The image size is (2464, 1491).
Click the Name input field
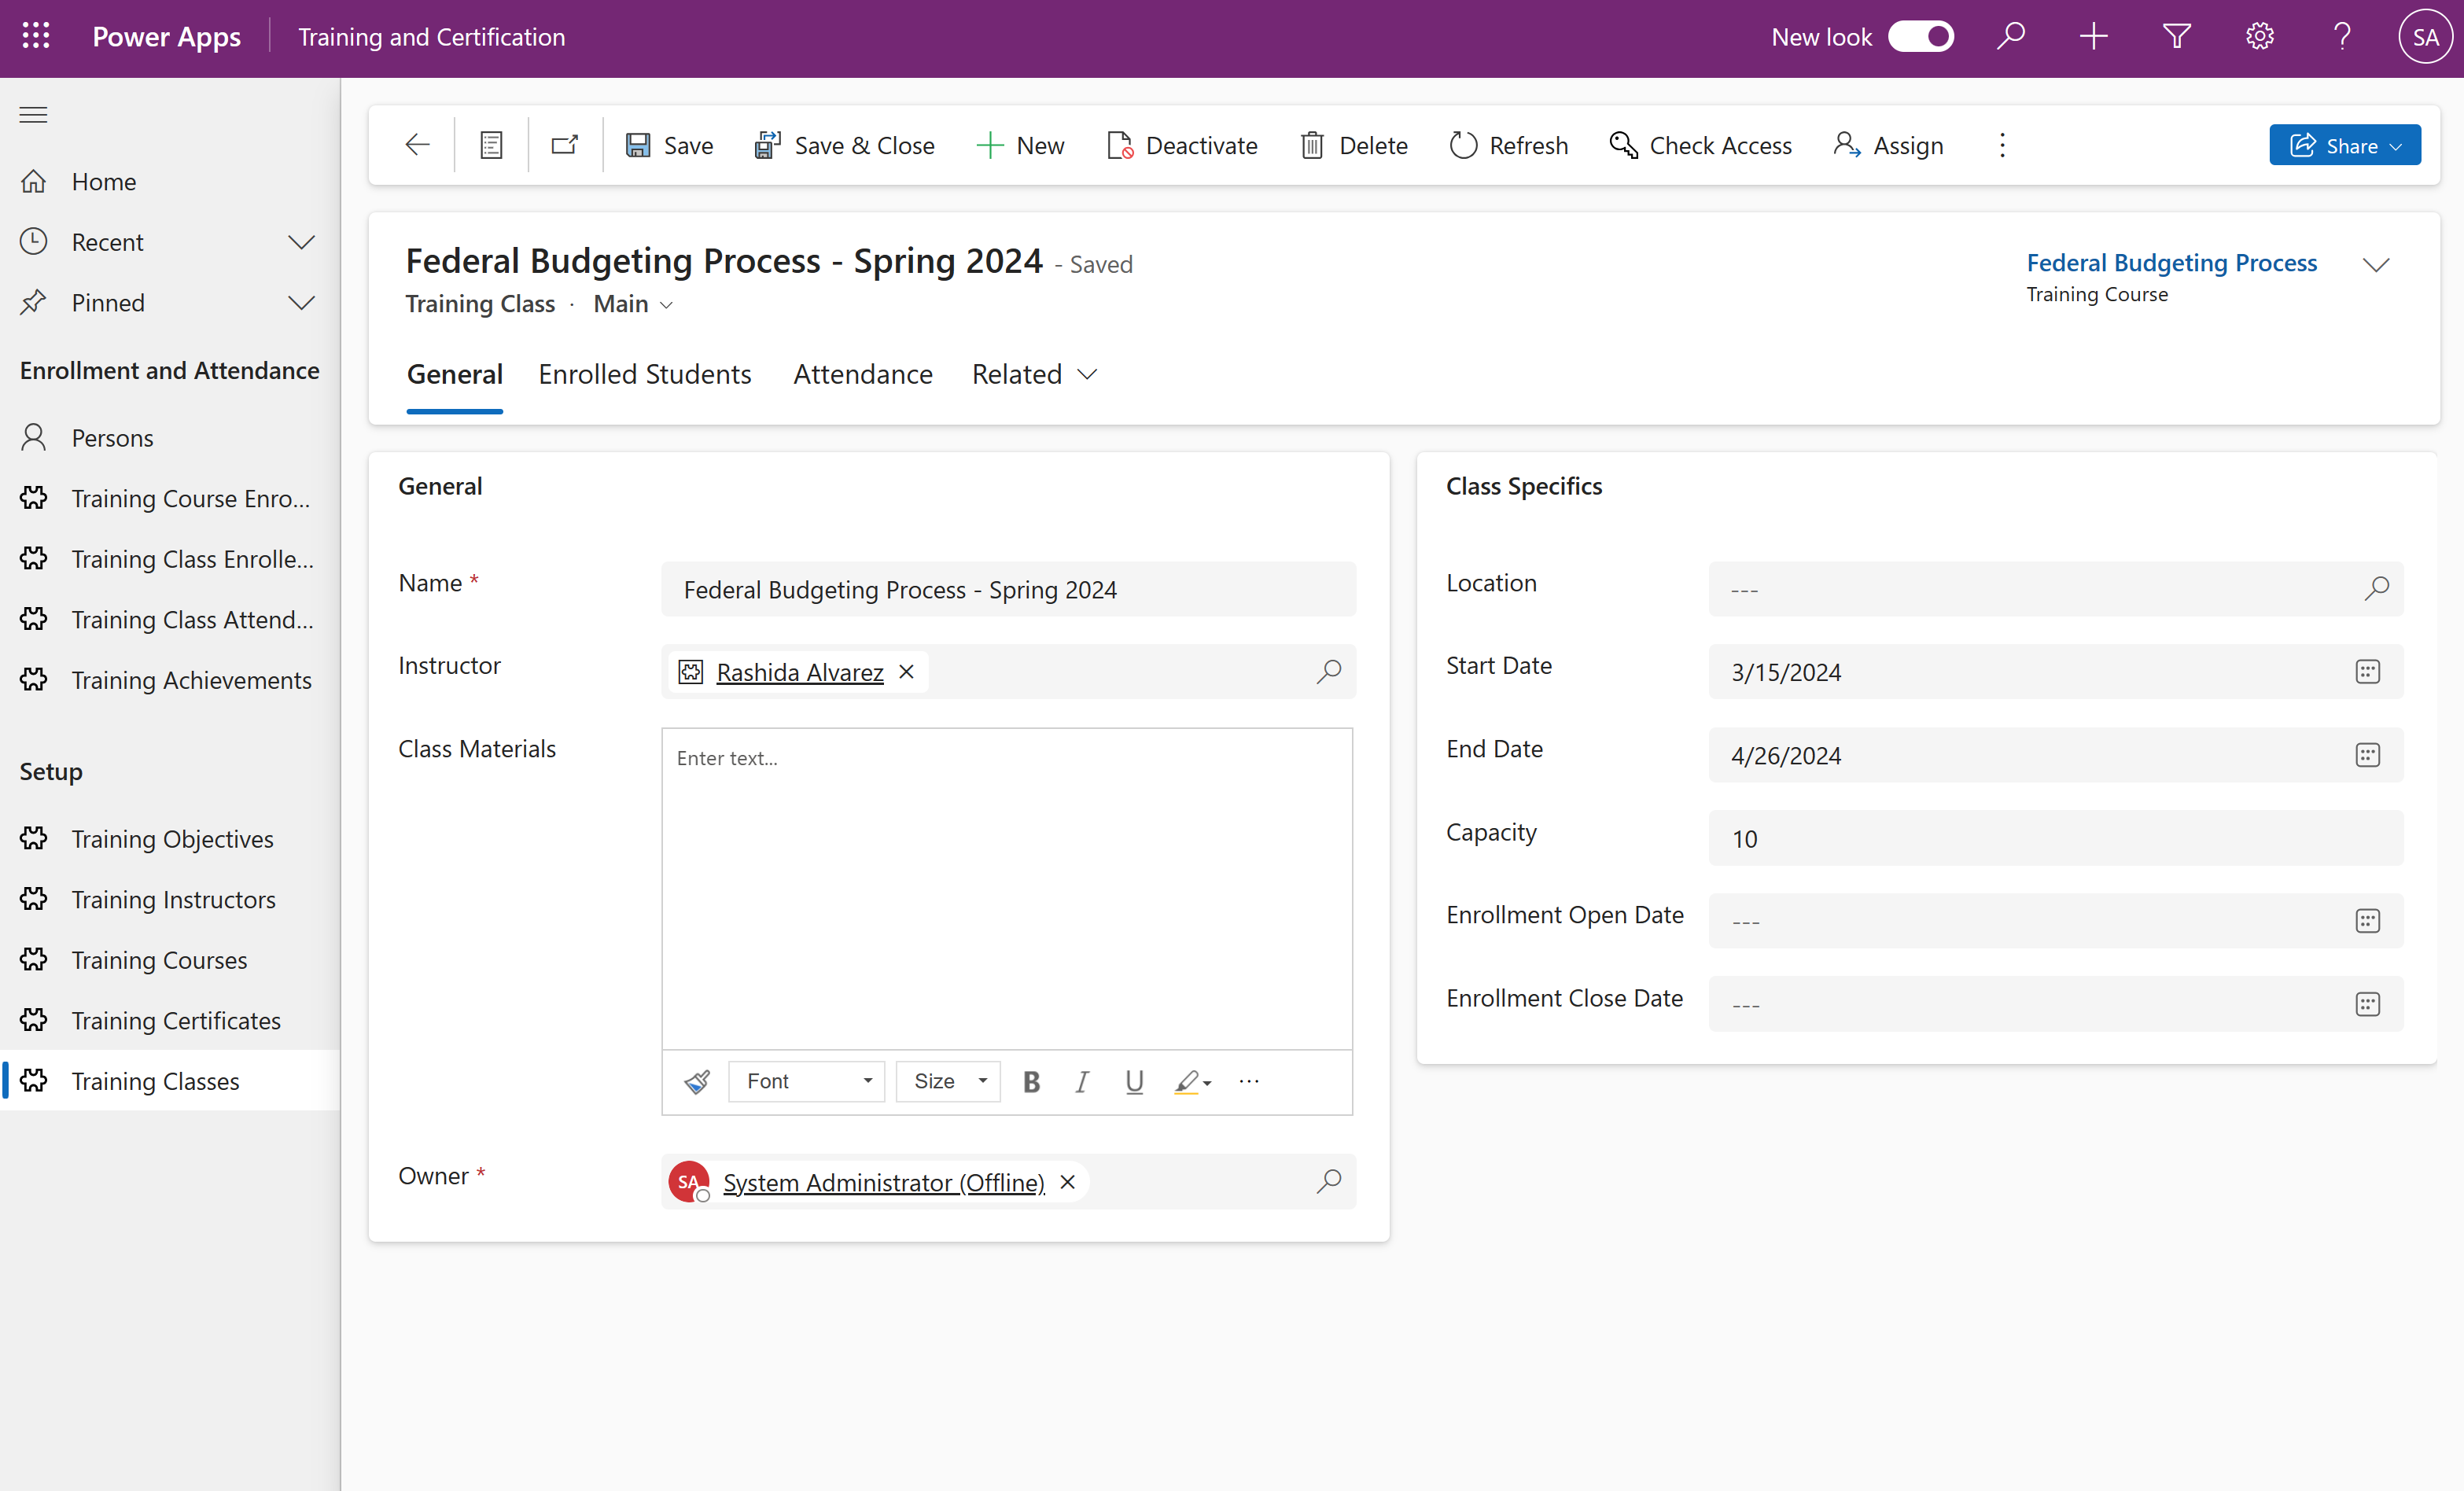[1008, 590]
